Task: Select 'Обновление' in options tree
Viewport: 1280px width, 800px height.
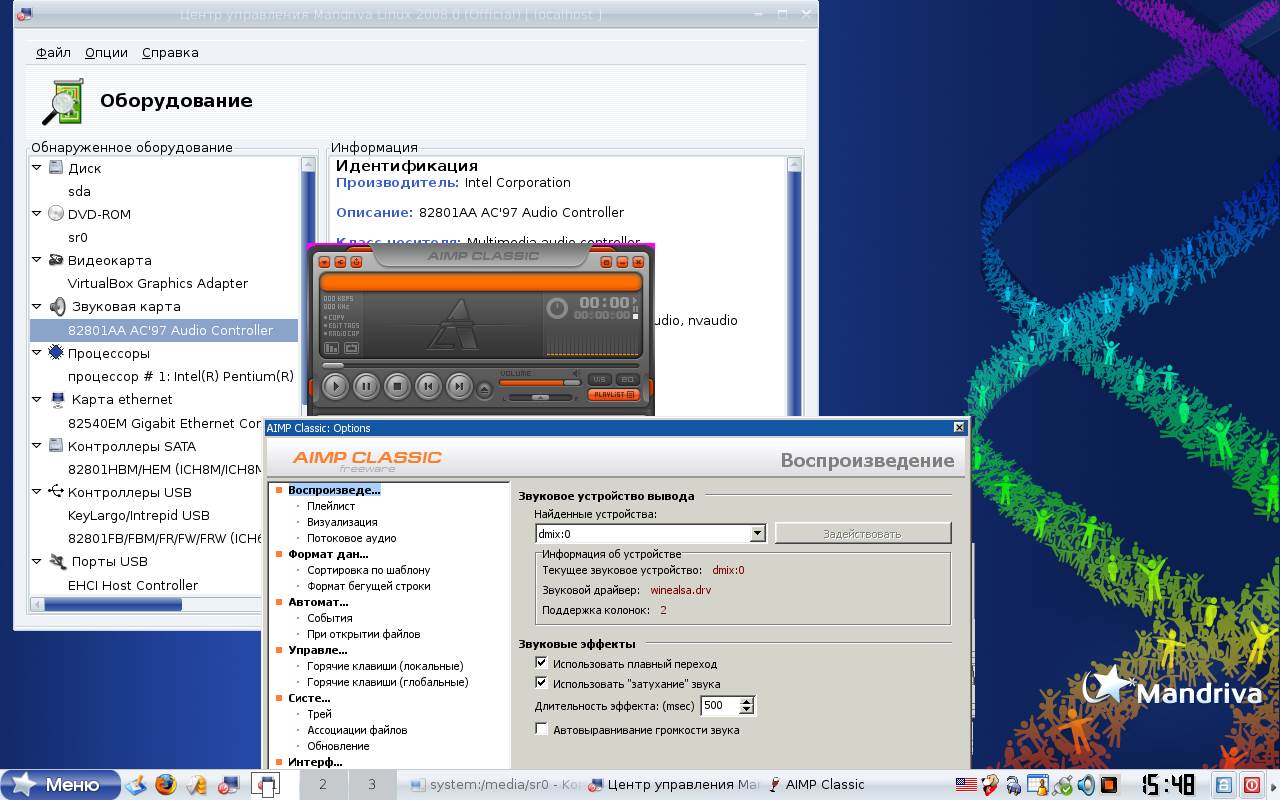Action: pyautogui.click(x=338, y=746)
